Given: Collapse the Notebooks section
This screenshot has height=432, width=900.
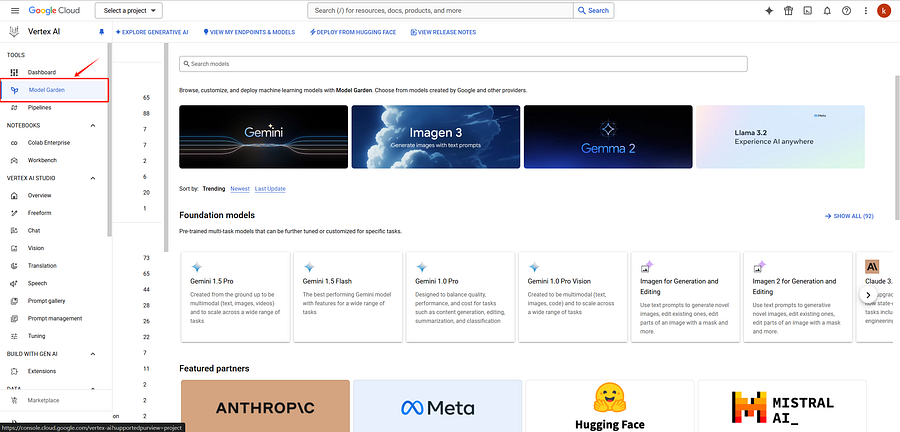Looking at the screenshot, I should [93, 125].
